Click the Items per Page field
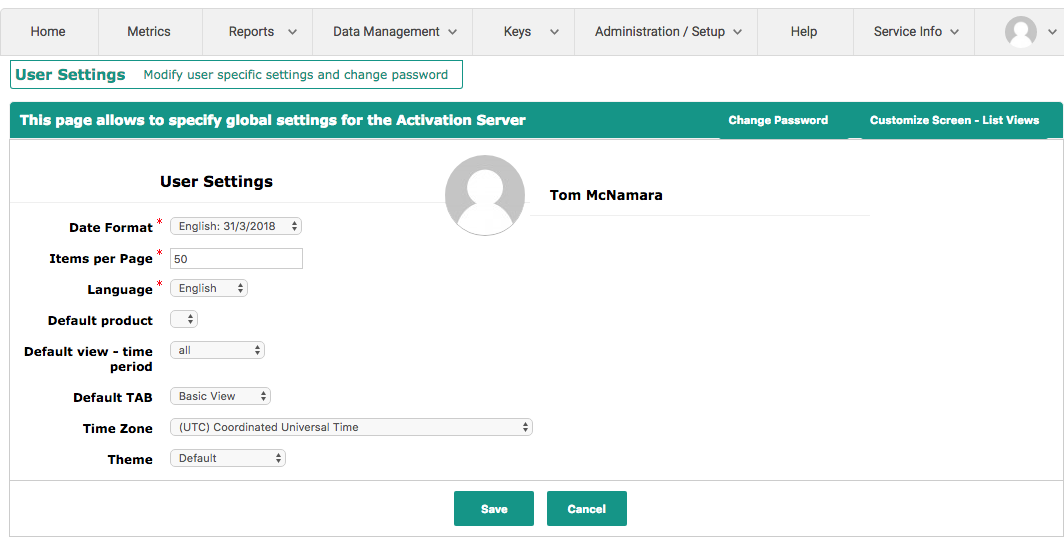Screen dimensions: 1064x538 [236, 259]
